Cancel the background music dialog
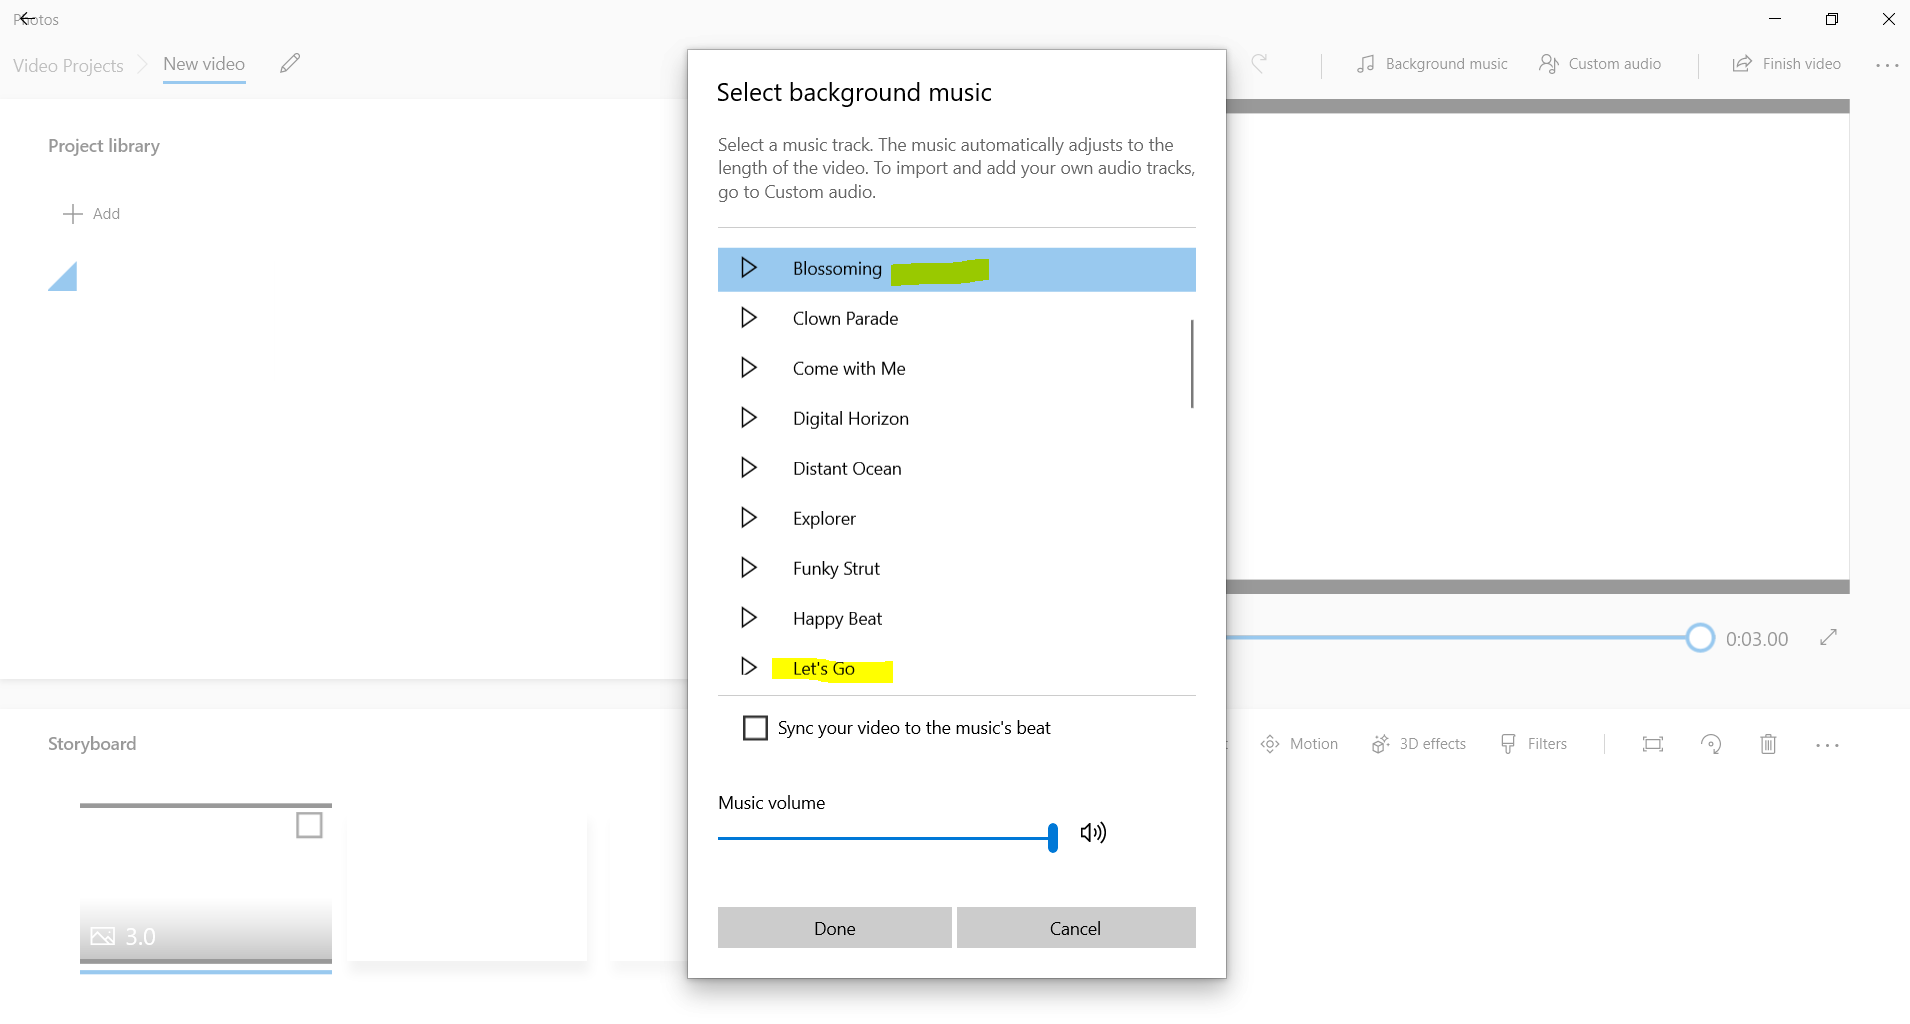This screenshot has width=1910, height=1024. click(x=1076, y=928)
